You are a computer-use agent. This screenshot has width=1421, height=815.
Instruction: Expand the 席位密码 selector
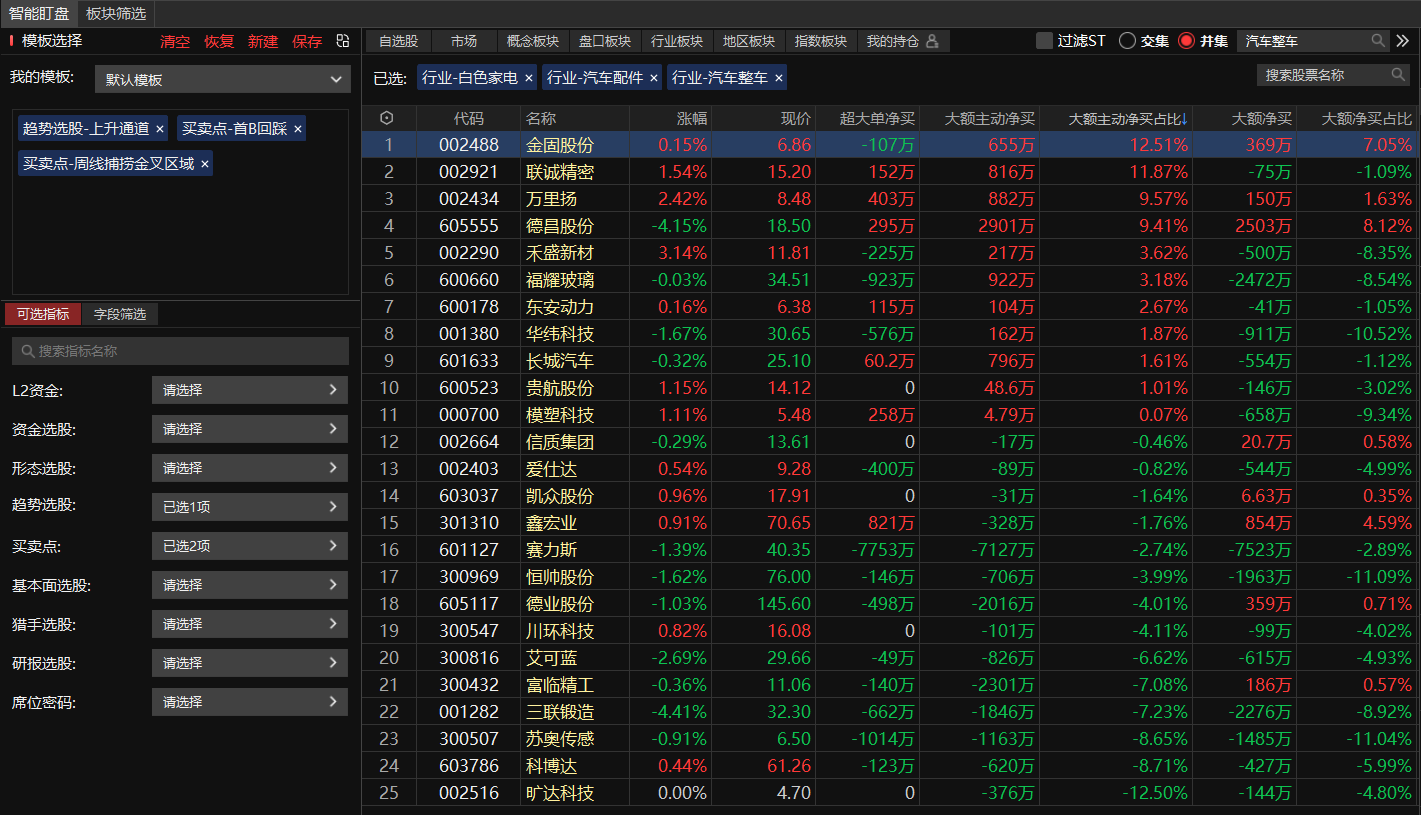[x=250, y=702]
